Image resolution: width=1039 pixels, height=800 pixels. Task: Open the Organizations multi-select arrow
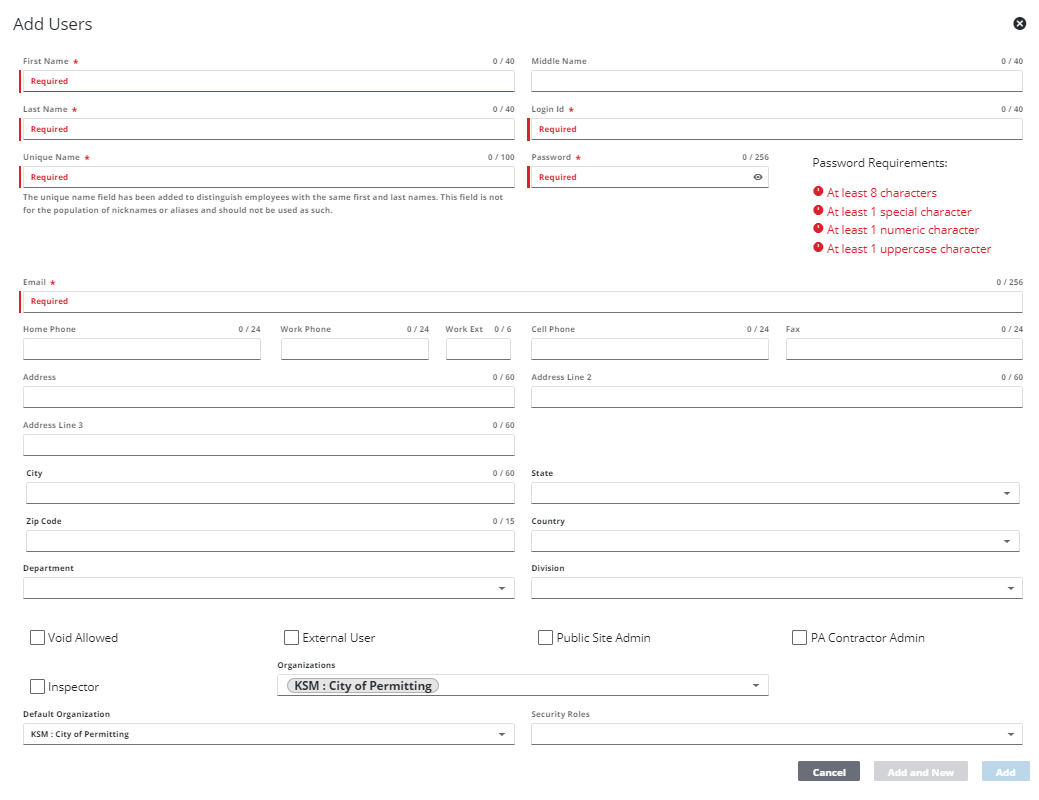click(x=755, y=685)
